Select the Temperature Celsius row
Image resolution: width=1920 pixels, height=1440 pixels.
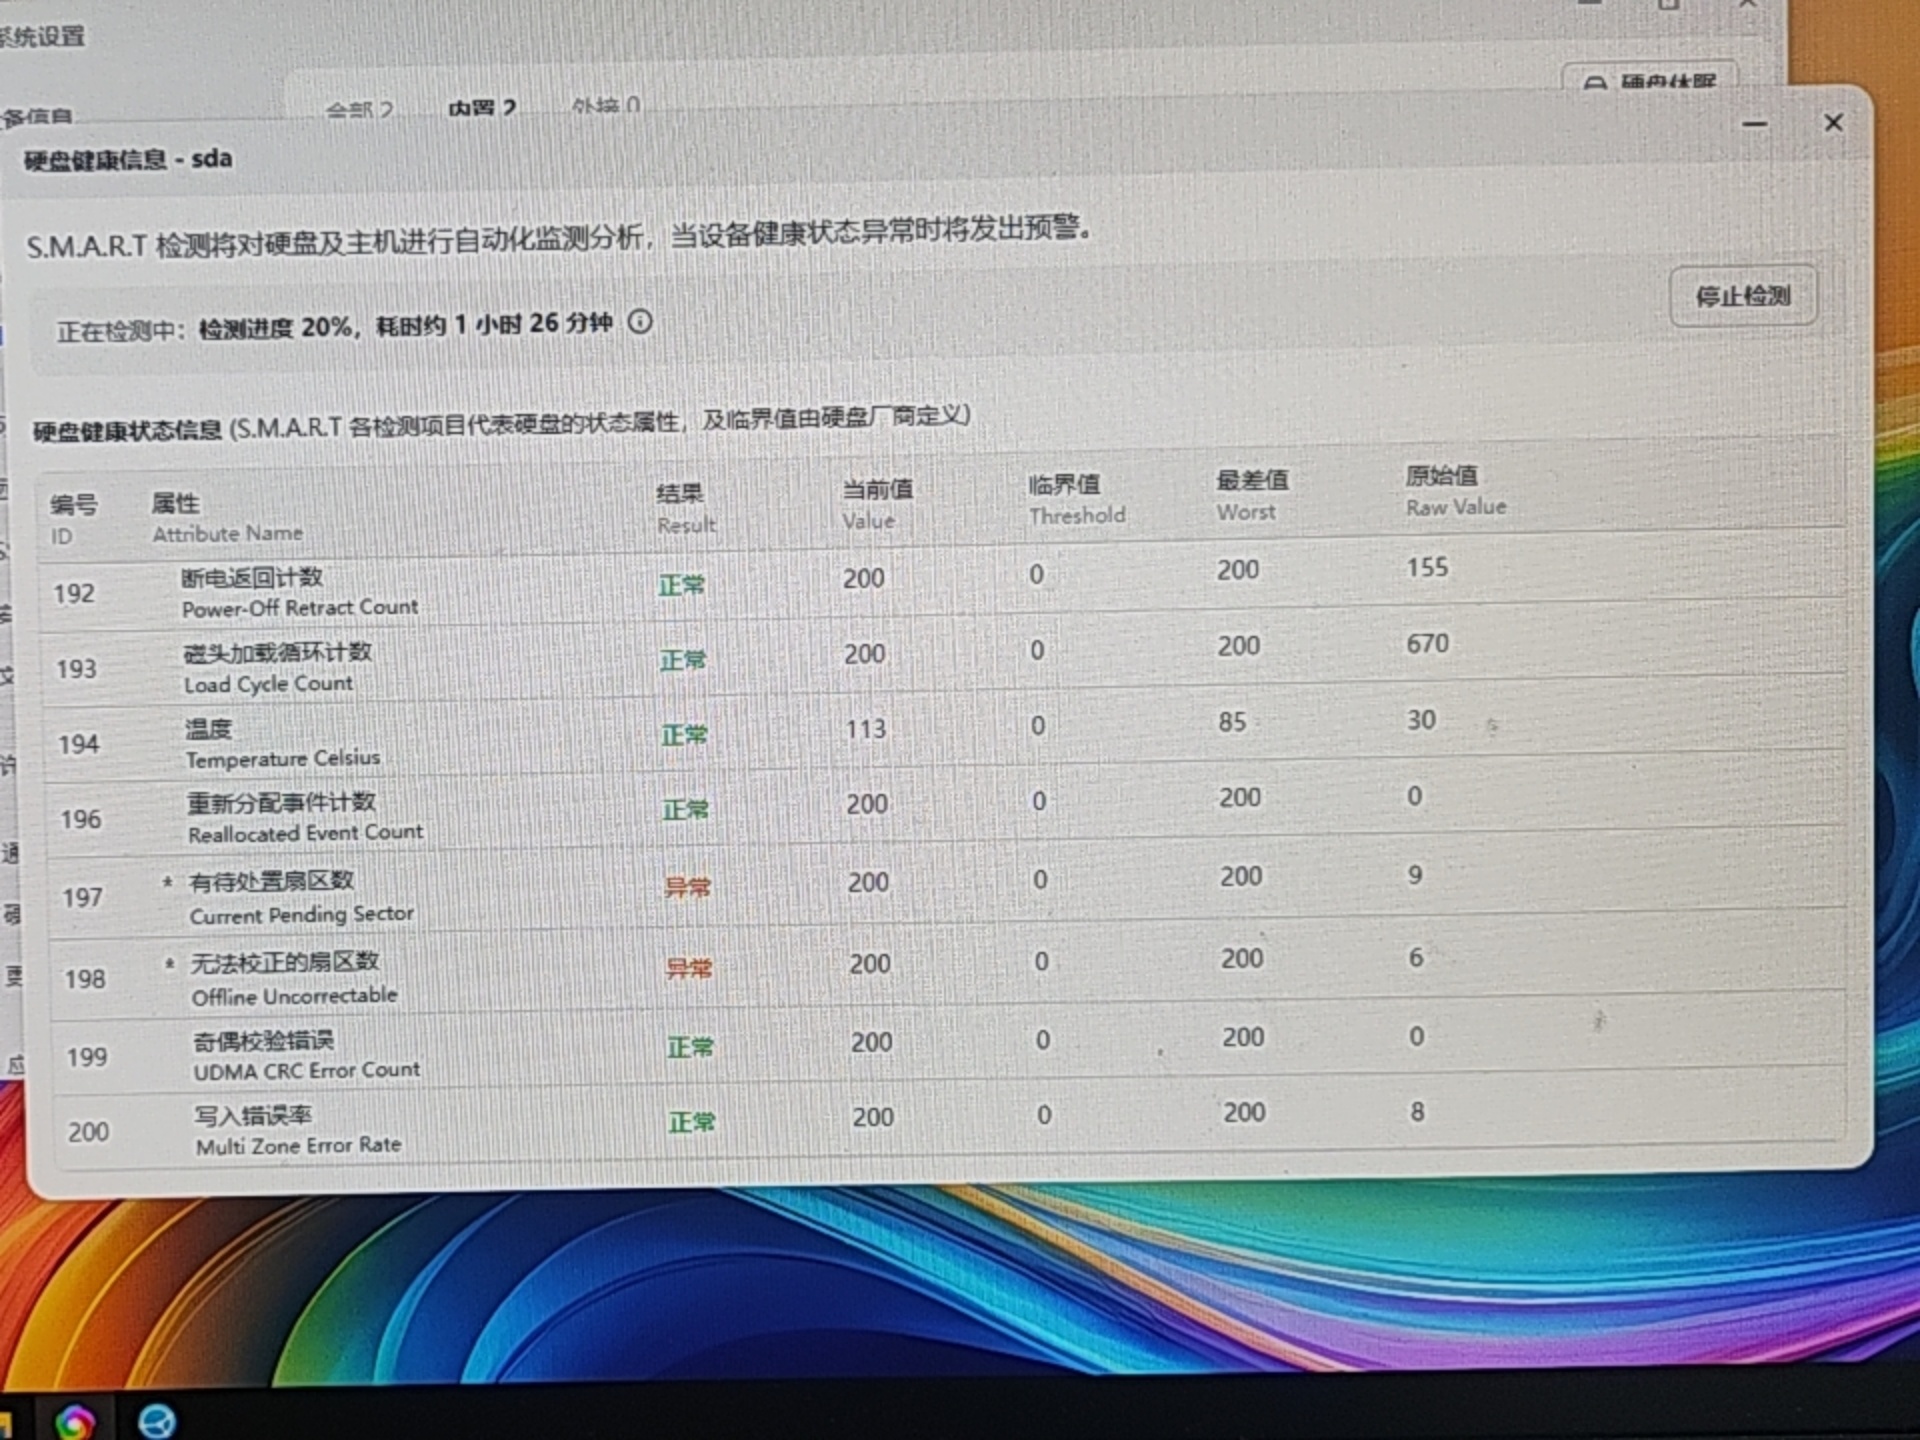click(282, 743)
